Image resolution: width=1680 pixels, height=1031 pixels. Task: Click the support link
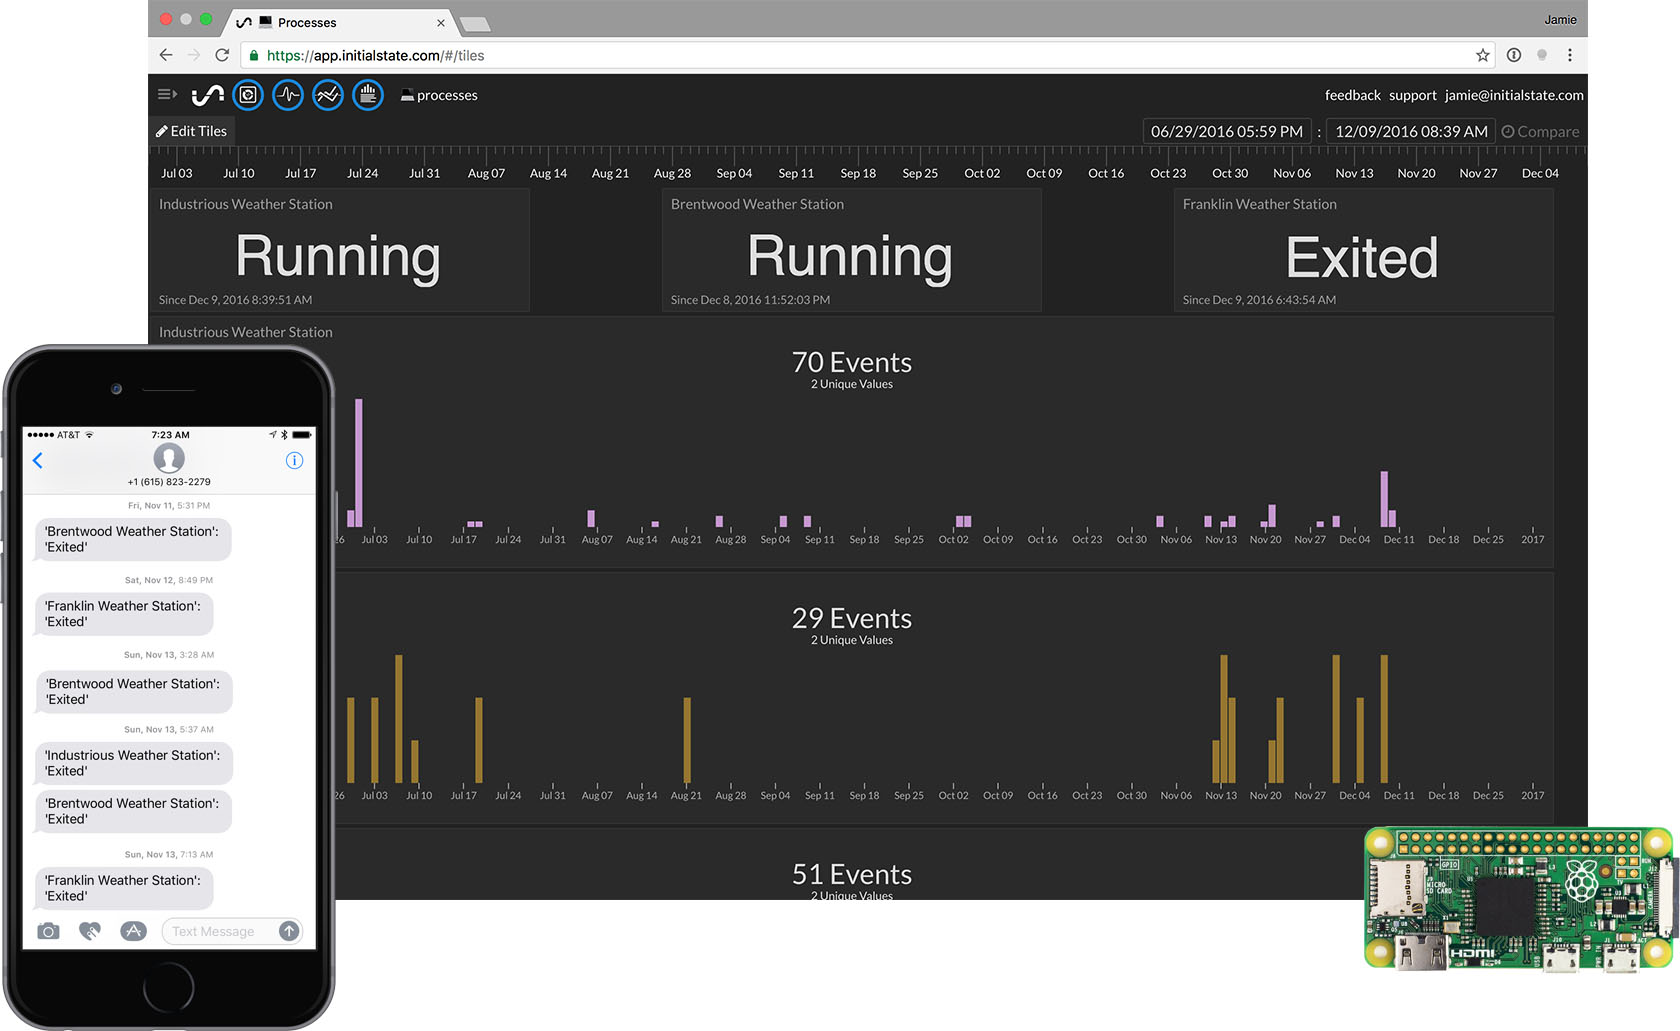[1412, 95]
